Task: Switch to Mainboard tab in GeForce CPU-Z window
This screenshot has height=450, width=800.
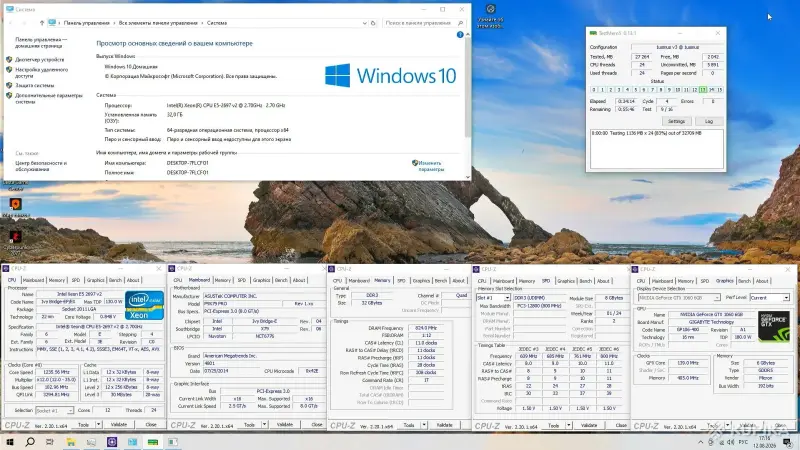Action: point(662,281)
